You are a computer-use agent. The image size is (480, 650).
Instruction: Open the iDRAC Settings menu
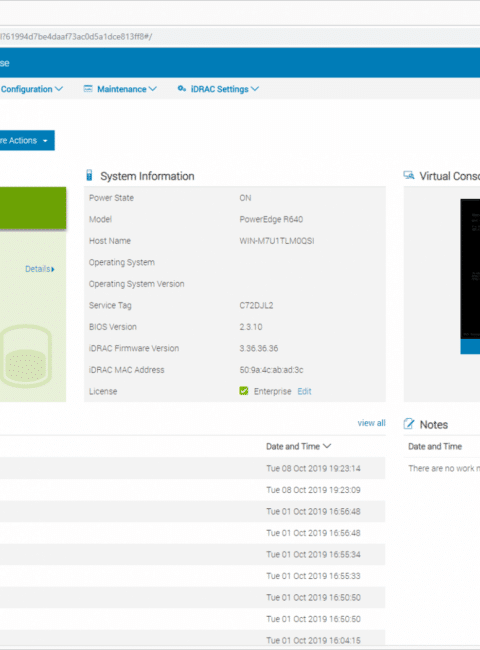(225, 89)
